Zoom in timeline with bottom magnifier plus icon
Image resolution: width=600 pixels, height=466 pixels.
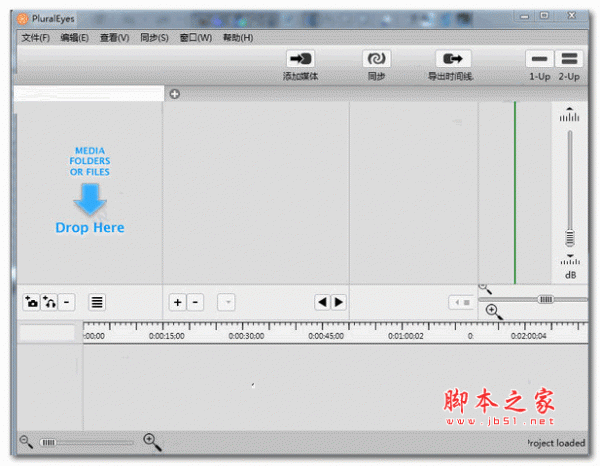152,442
